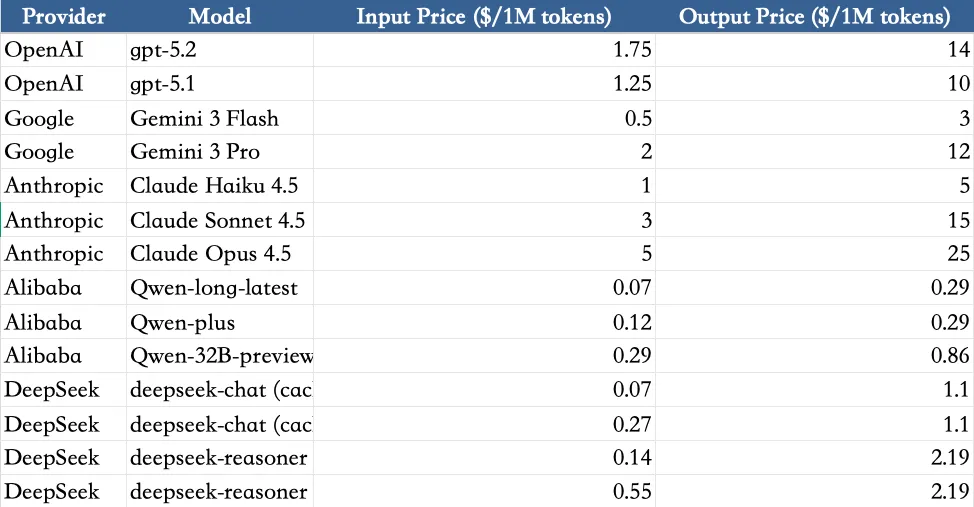974x507 pixels.
Task: Select the gpt-5.2 model cell
Action: tap(220, 50)
